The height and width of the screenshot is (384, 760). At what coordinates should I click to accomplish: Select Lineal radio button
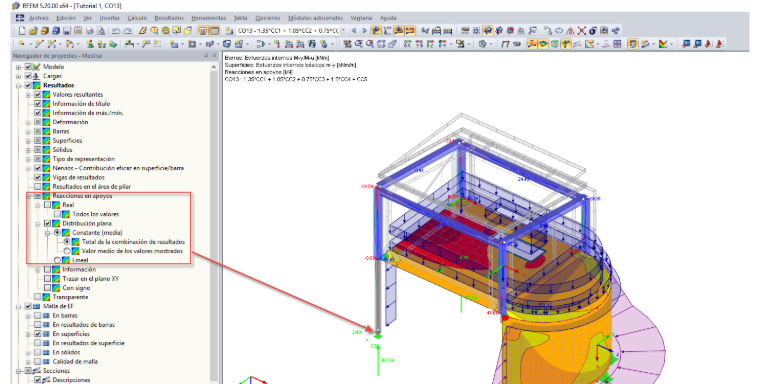tap(57, 260)
